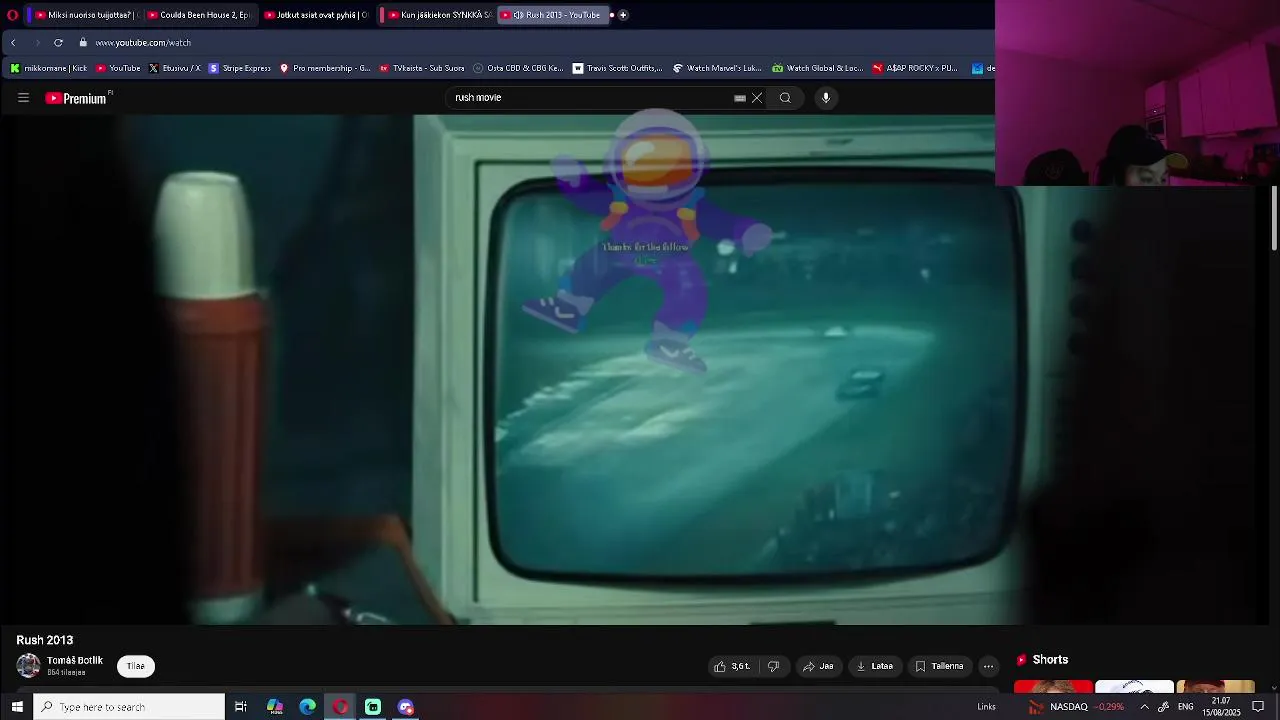Open more actions three-dot menu
This screenshot has height=720, width=1280.
[x=988, y=666]
